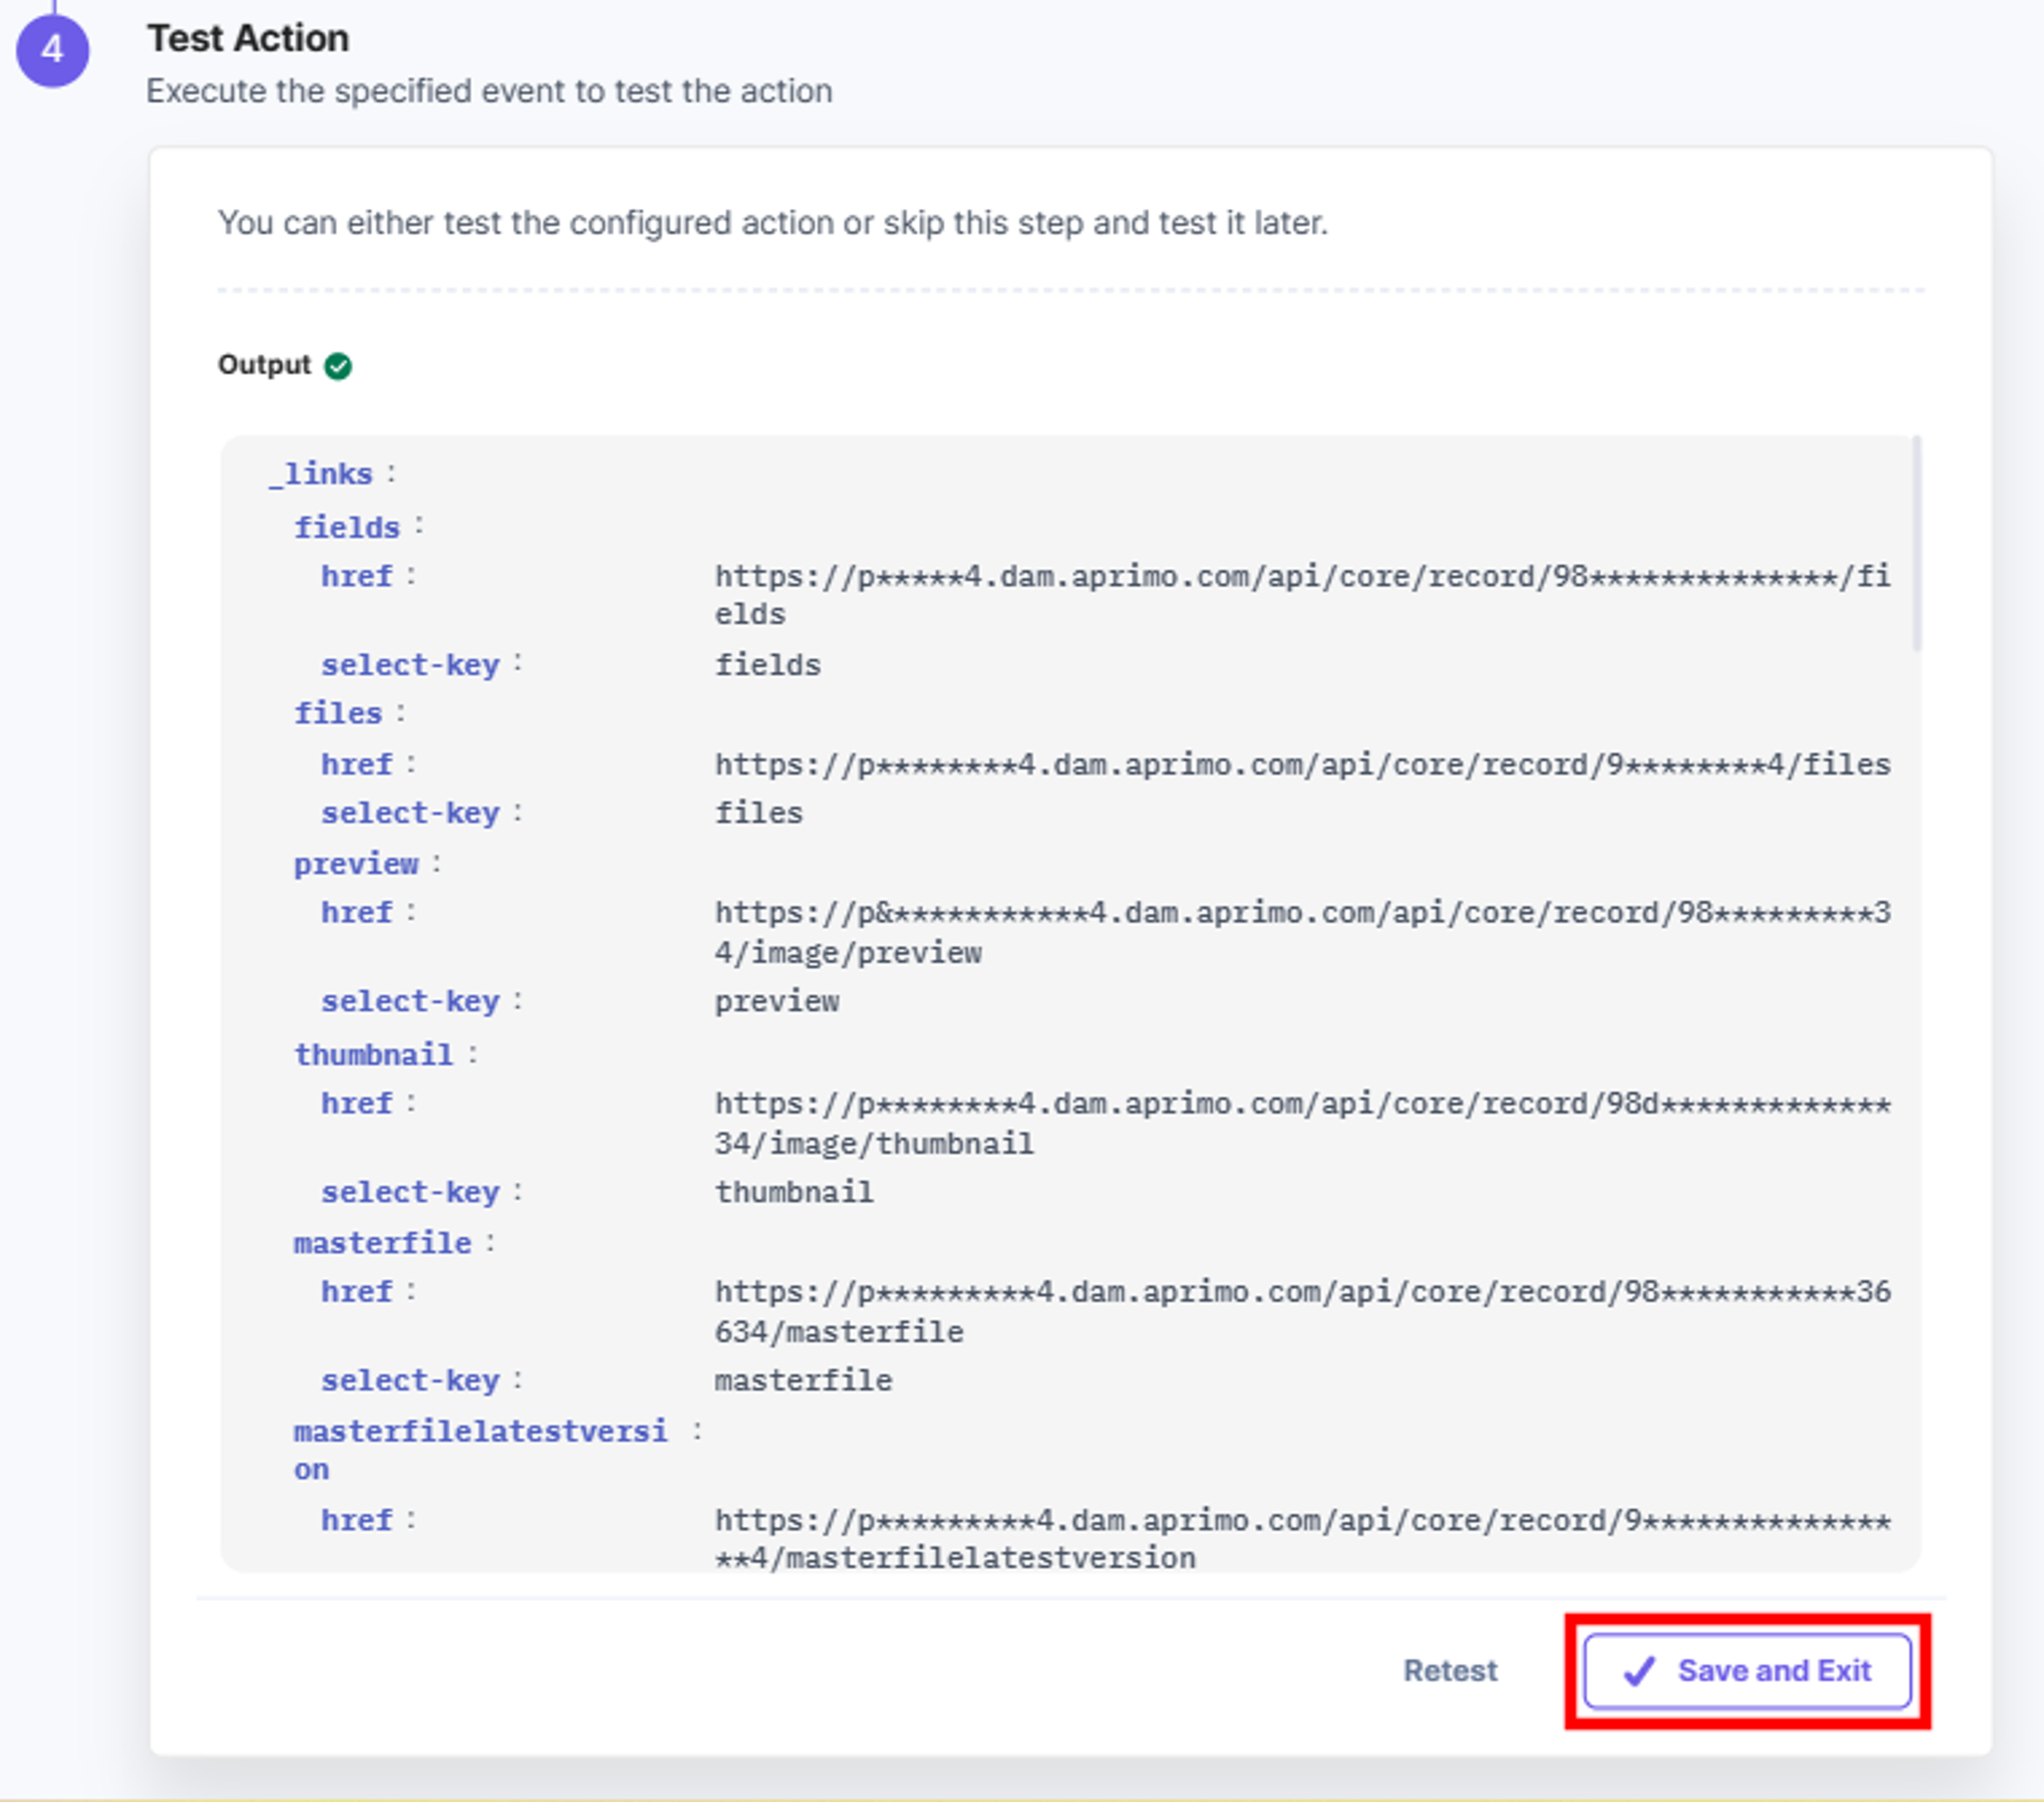The image size is (2044, 1802).
Task: Click the href key under fields
Action: point(356,576)
